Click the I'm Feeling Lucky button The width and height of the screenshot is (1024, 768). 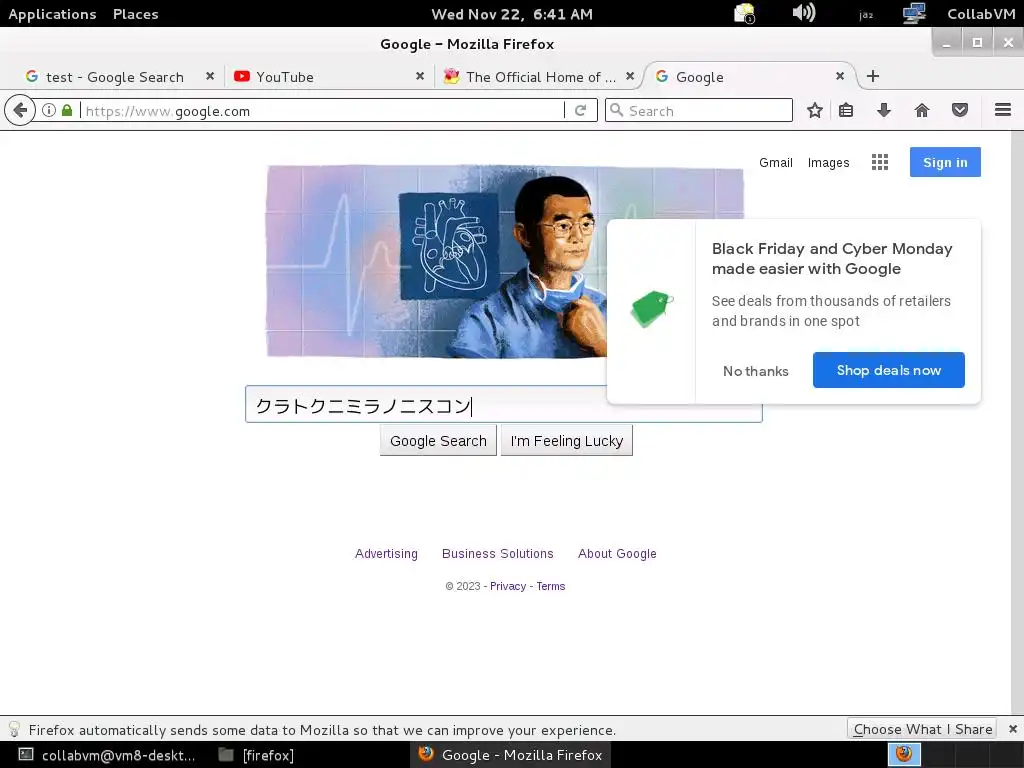point(567,441)
